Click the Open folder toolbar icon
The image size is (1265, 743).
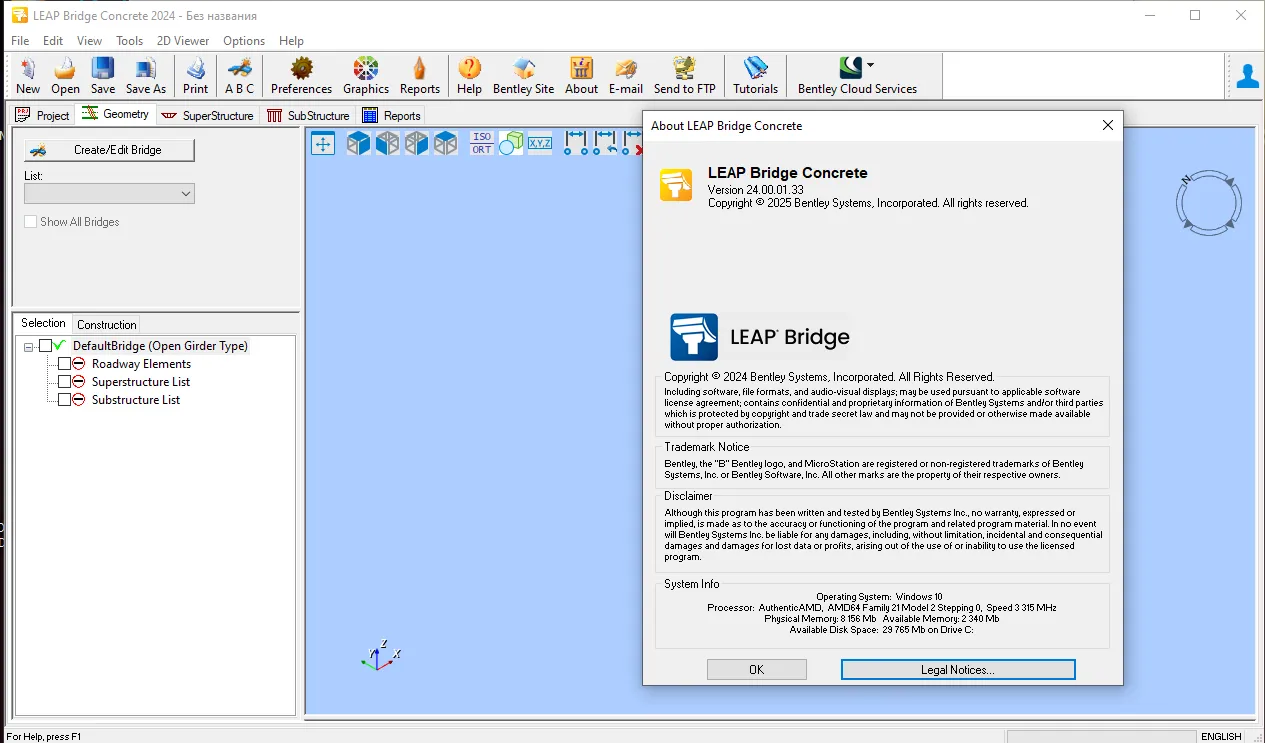(65, 69)
